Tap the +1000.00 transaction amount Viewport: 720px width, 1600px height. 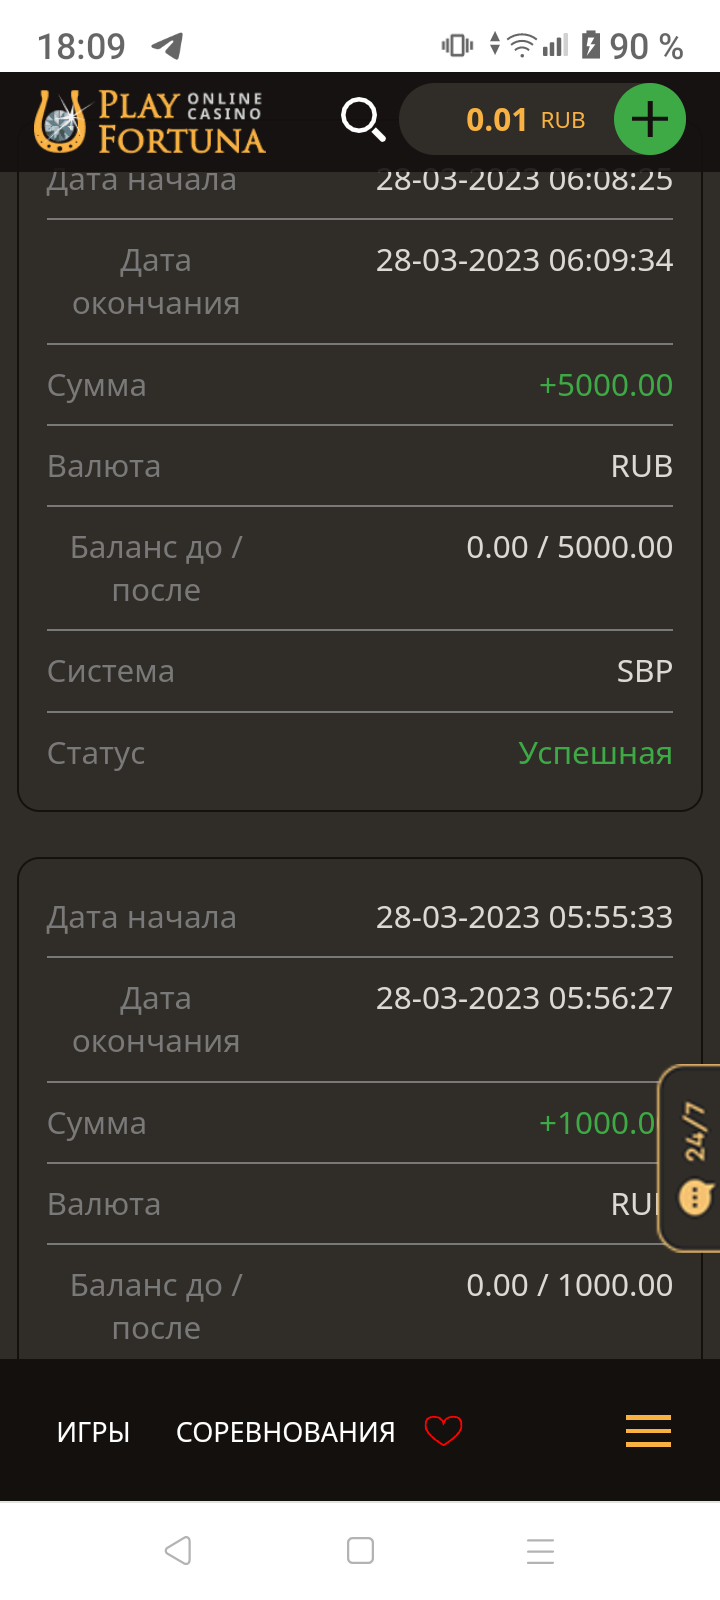pos(597,1123)
